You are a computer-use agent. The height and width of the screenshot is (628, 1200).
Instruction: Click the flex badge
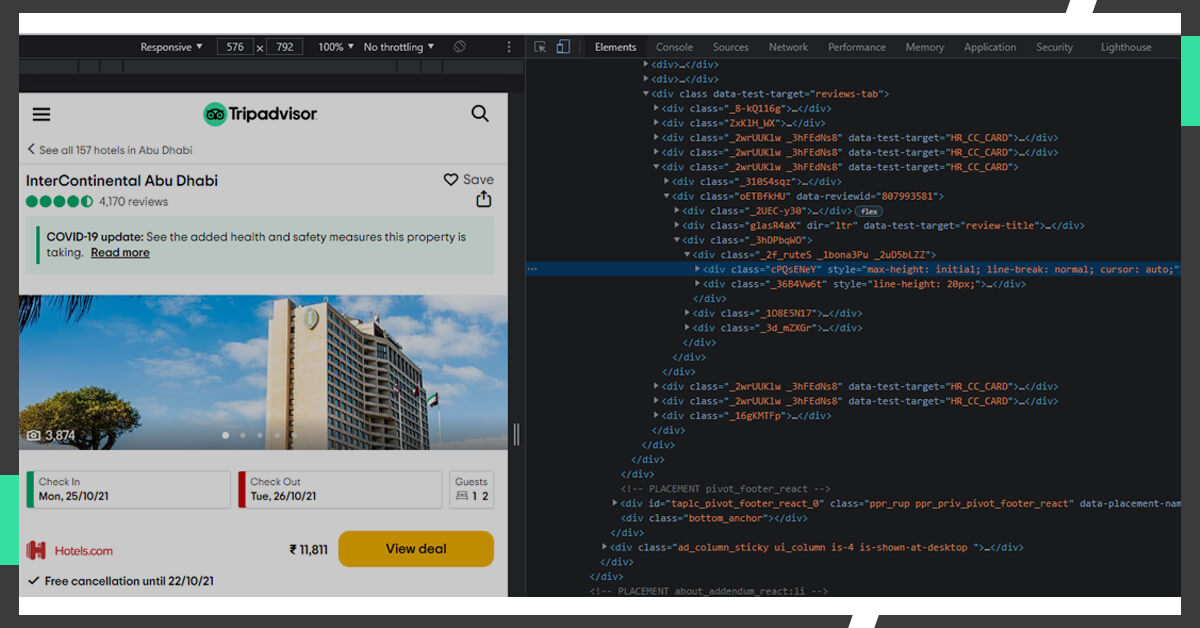point(869,211)
